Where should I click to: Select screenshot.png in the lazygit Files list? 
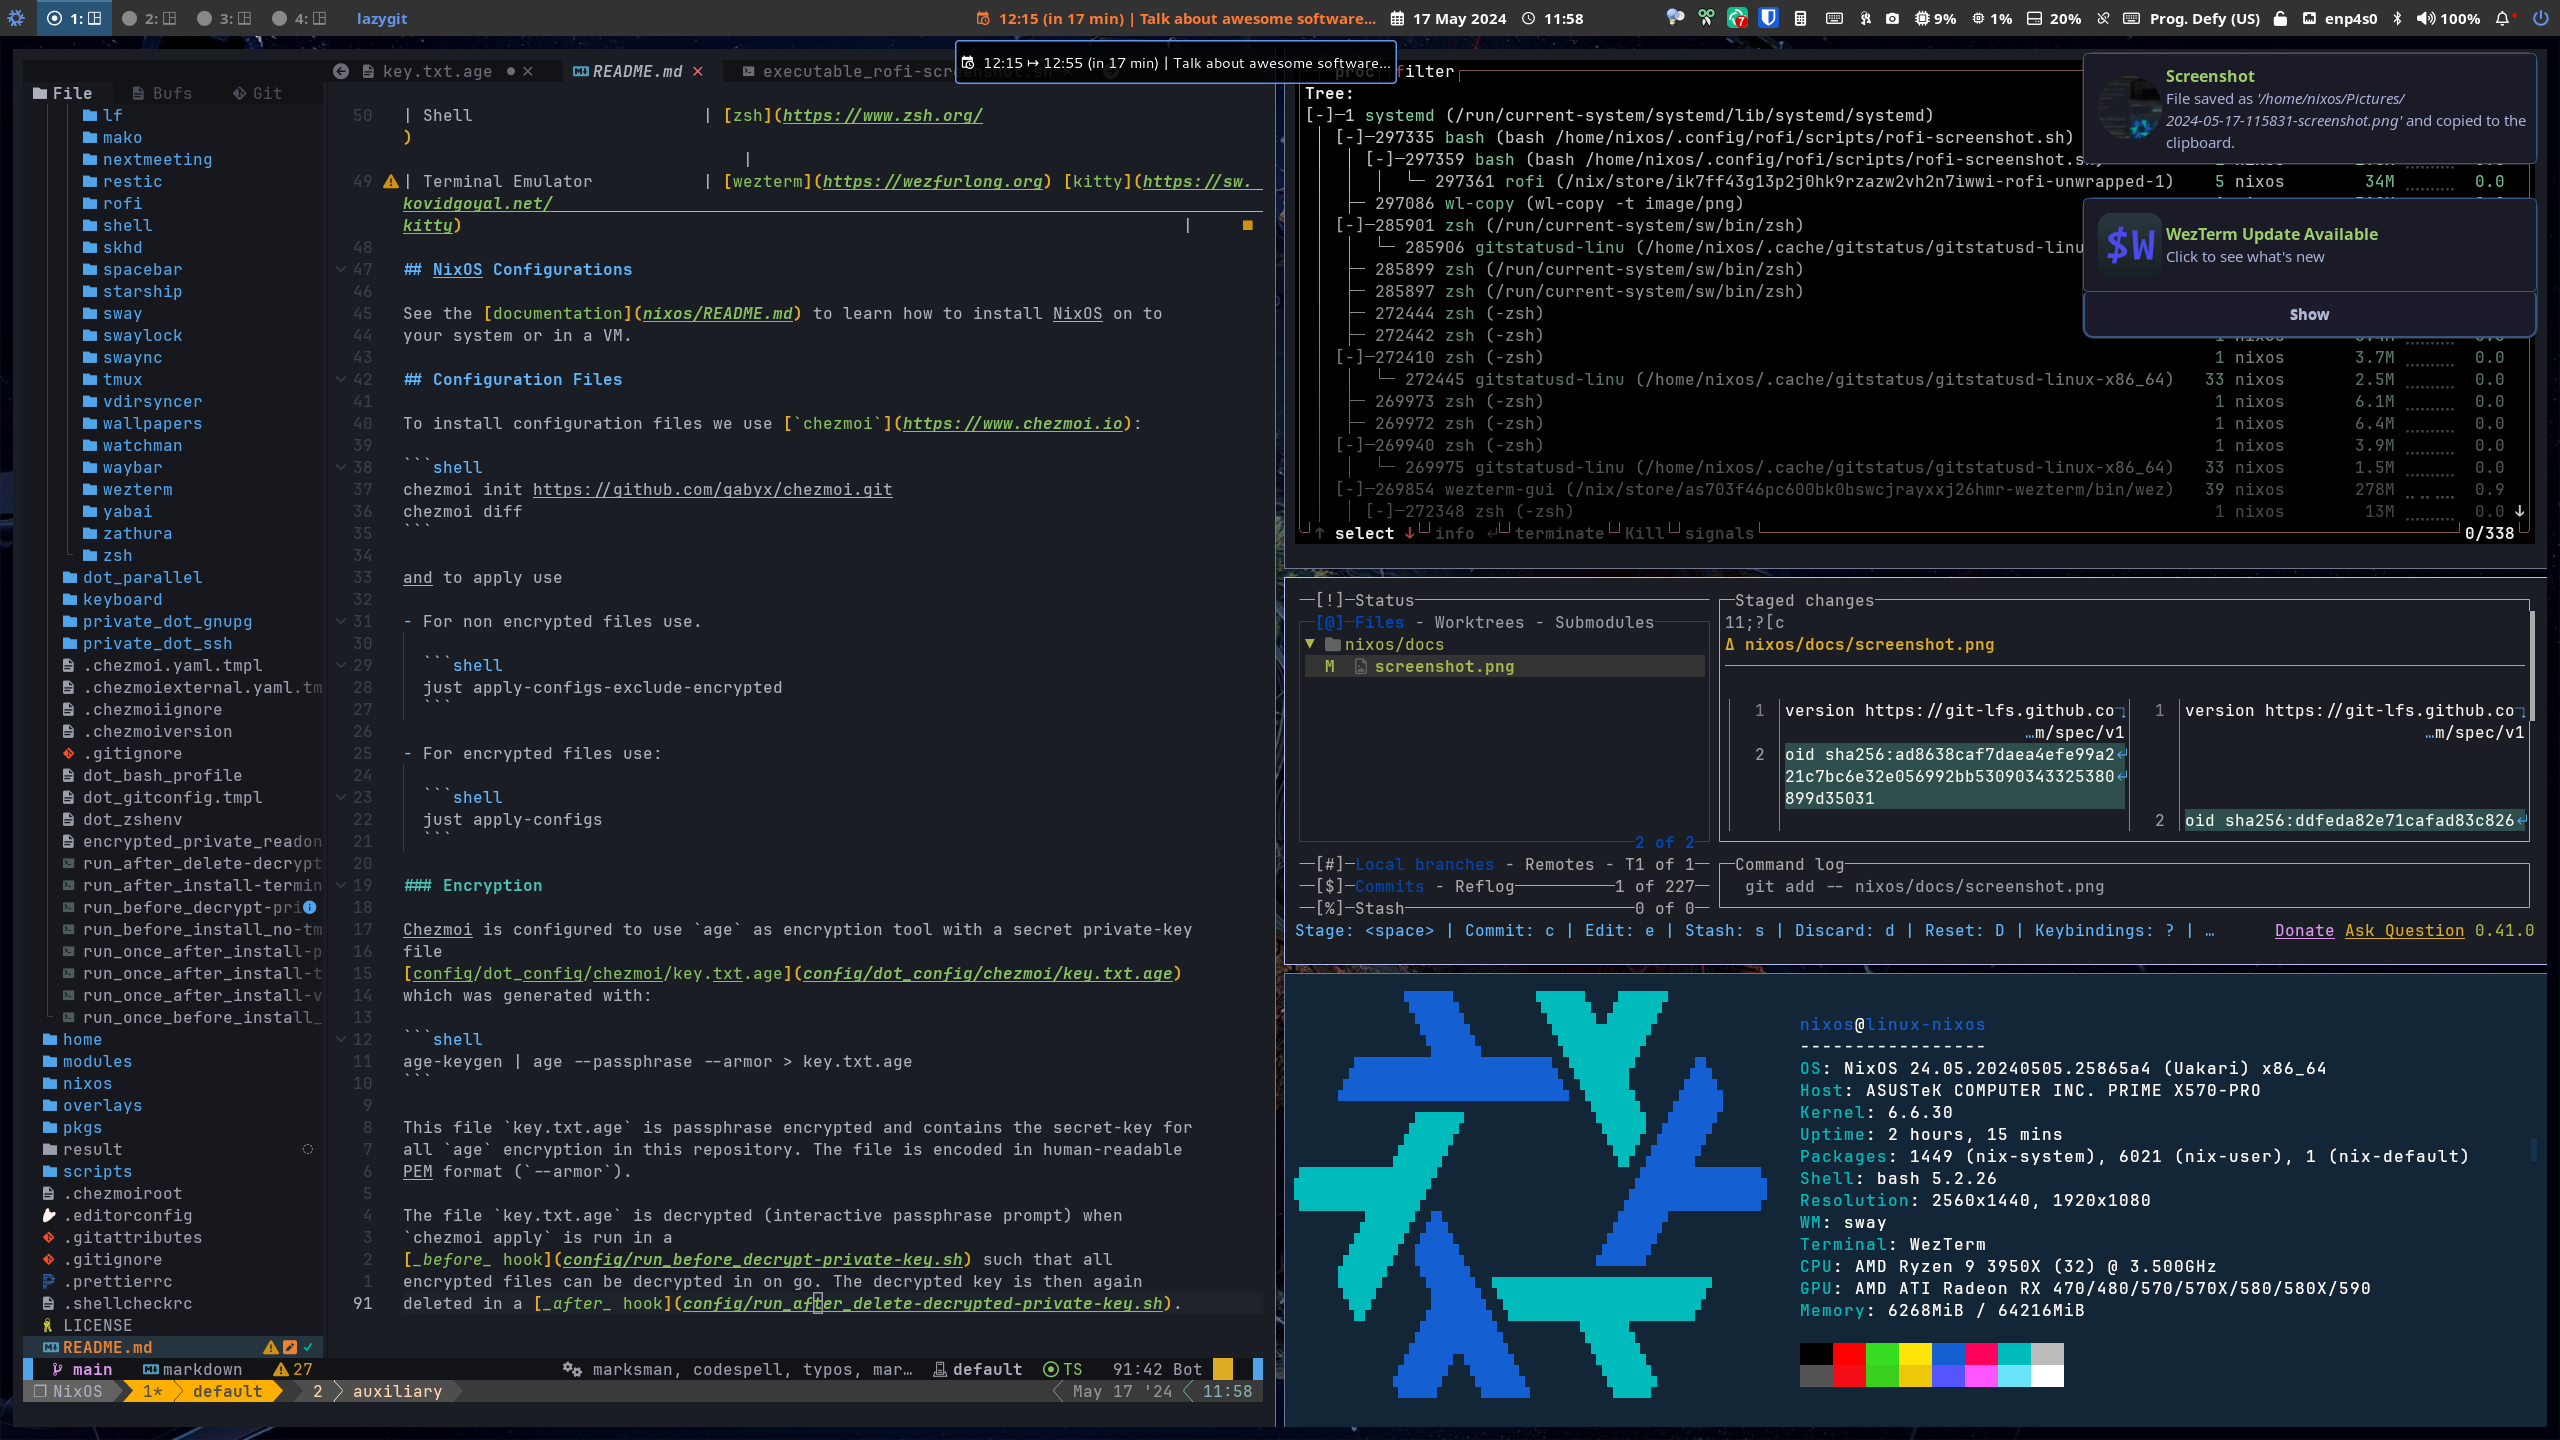click(1505, 666)
